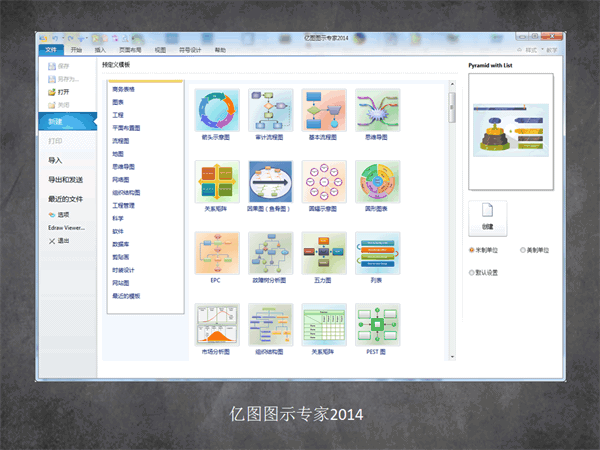
Task: Select the 思维导图 mind map template thumbnail
Action: [x=377, y=111]
